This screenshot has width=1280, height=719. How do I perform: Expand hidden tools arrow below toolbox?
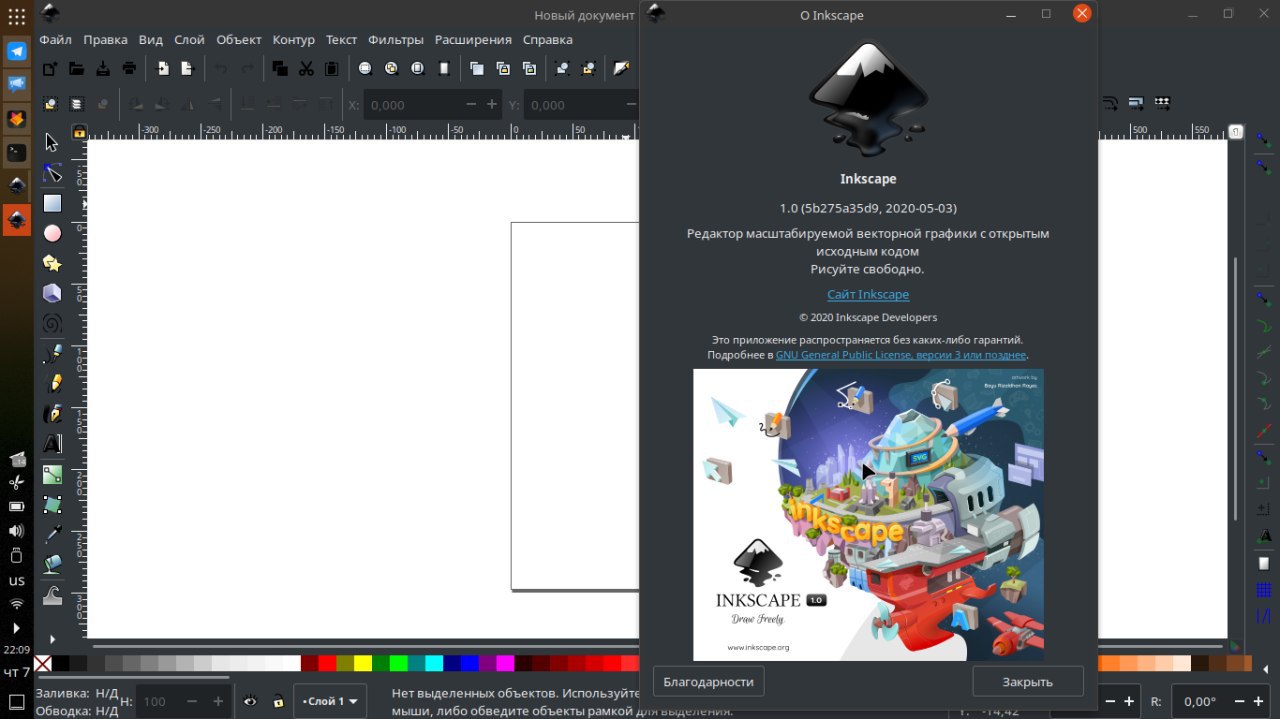pos(52,638)
